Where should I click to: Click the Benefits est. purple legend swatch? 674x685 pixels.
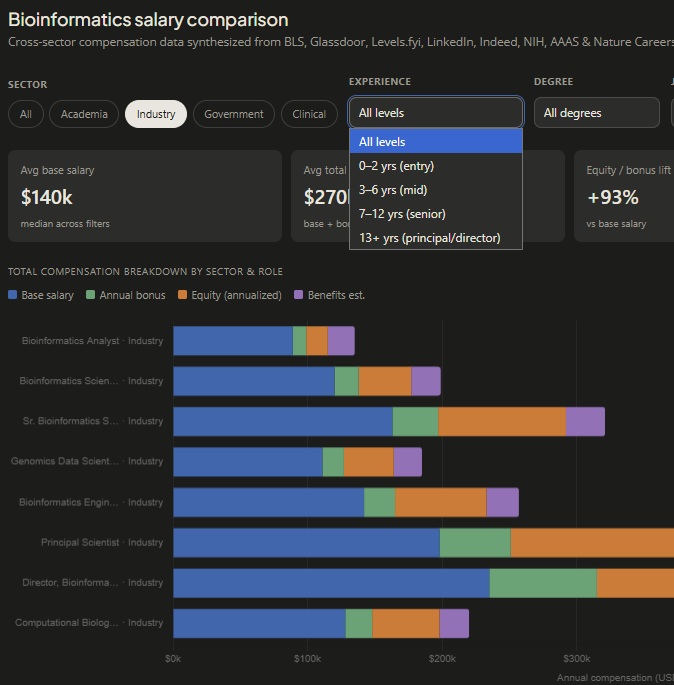[299, 295]
